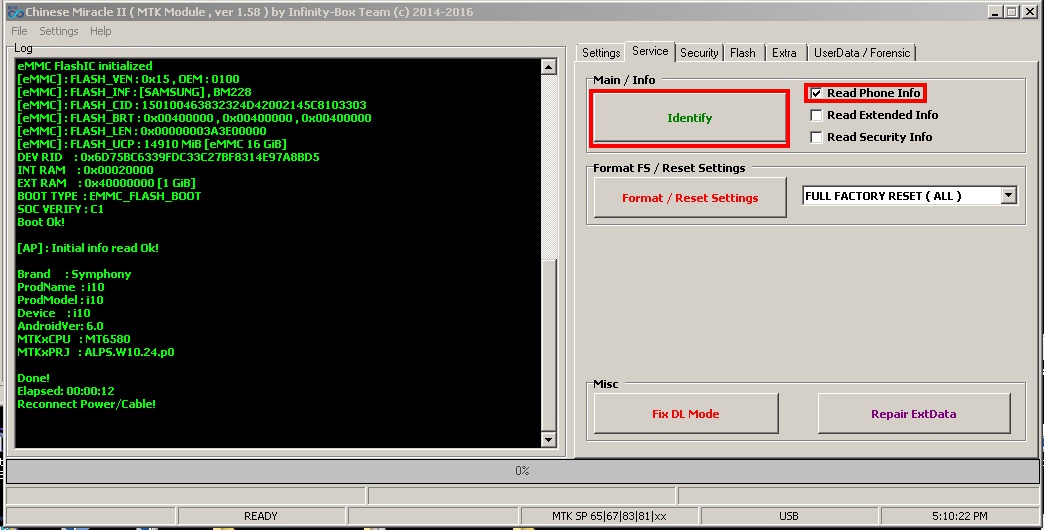Click log line 'Elapsed: 00:00:12'
Screen dimensions: 1044x530
(x=66, y=392)
